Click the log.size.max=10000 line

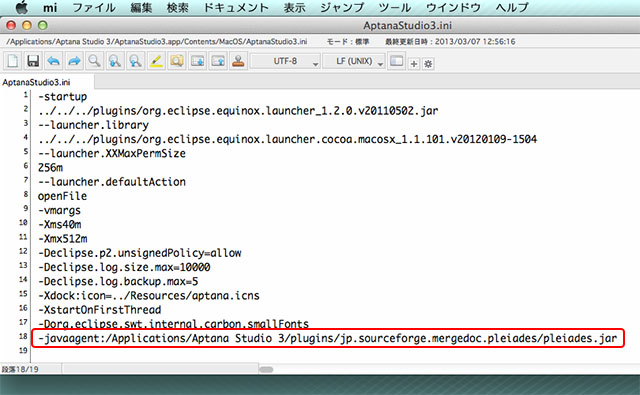pyautogui.click(x=124, y=267)
